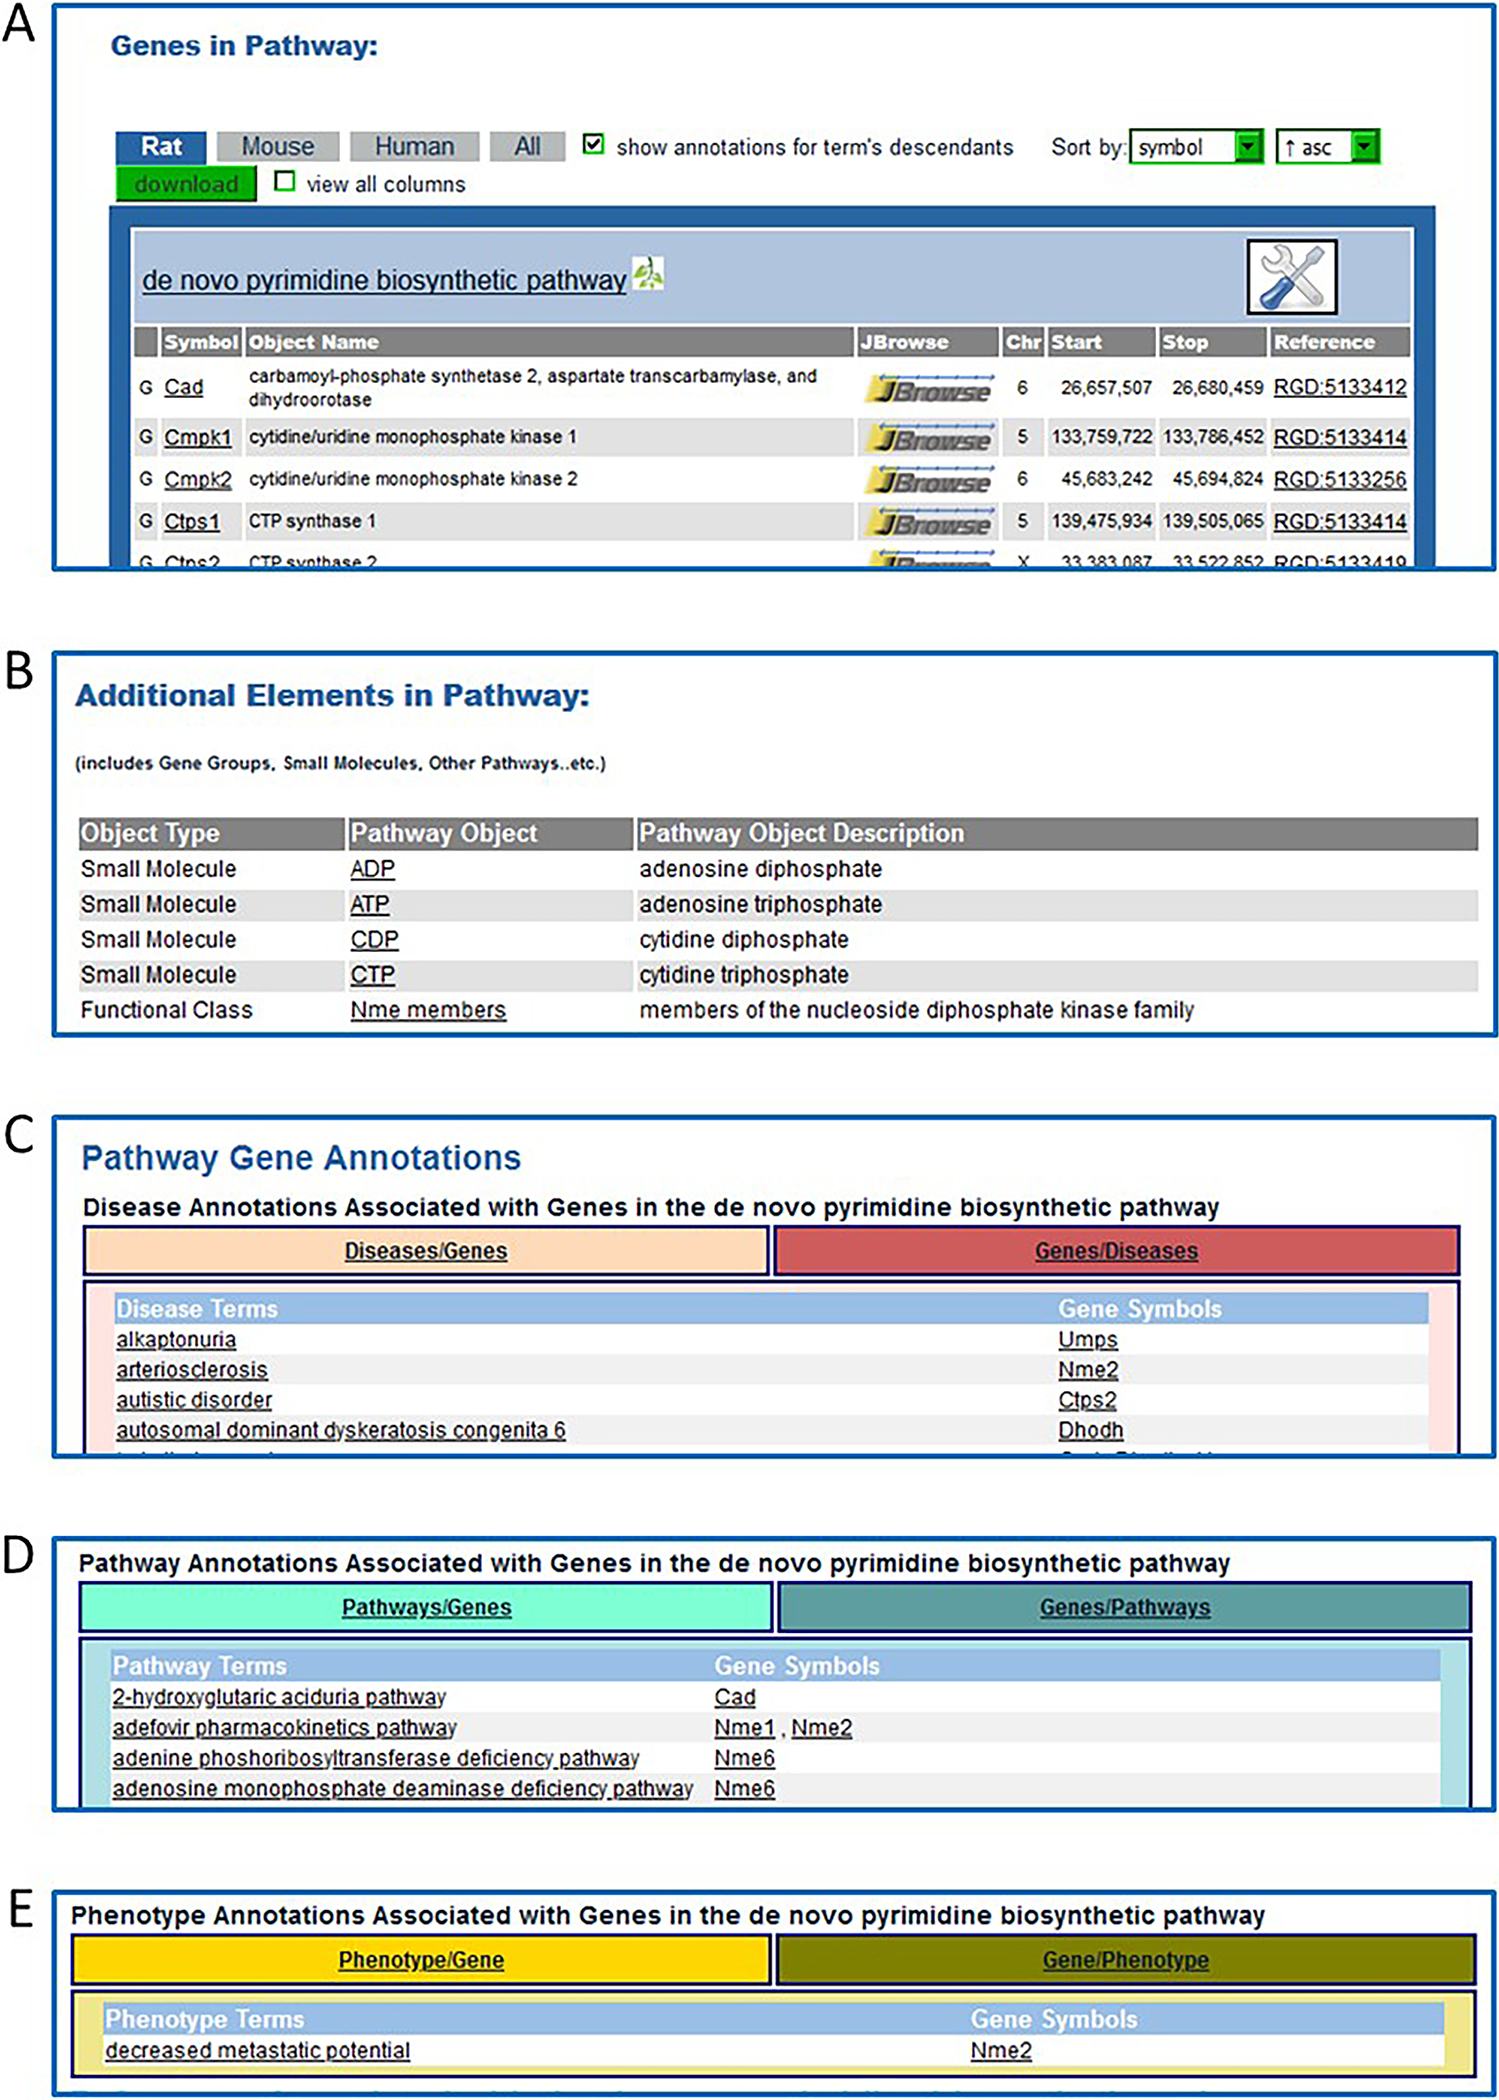Enable the view all columns checkbox

pyautogui.click(x=284, y=182)
